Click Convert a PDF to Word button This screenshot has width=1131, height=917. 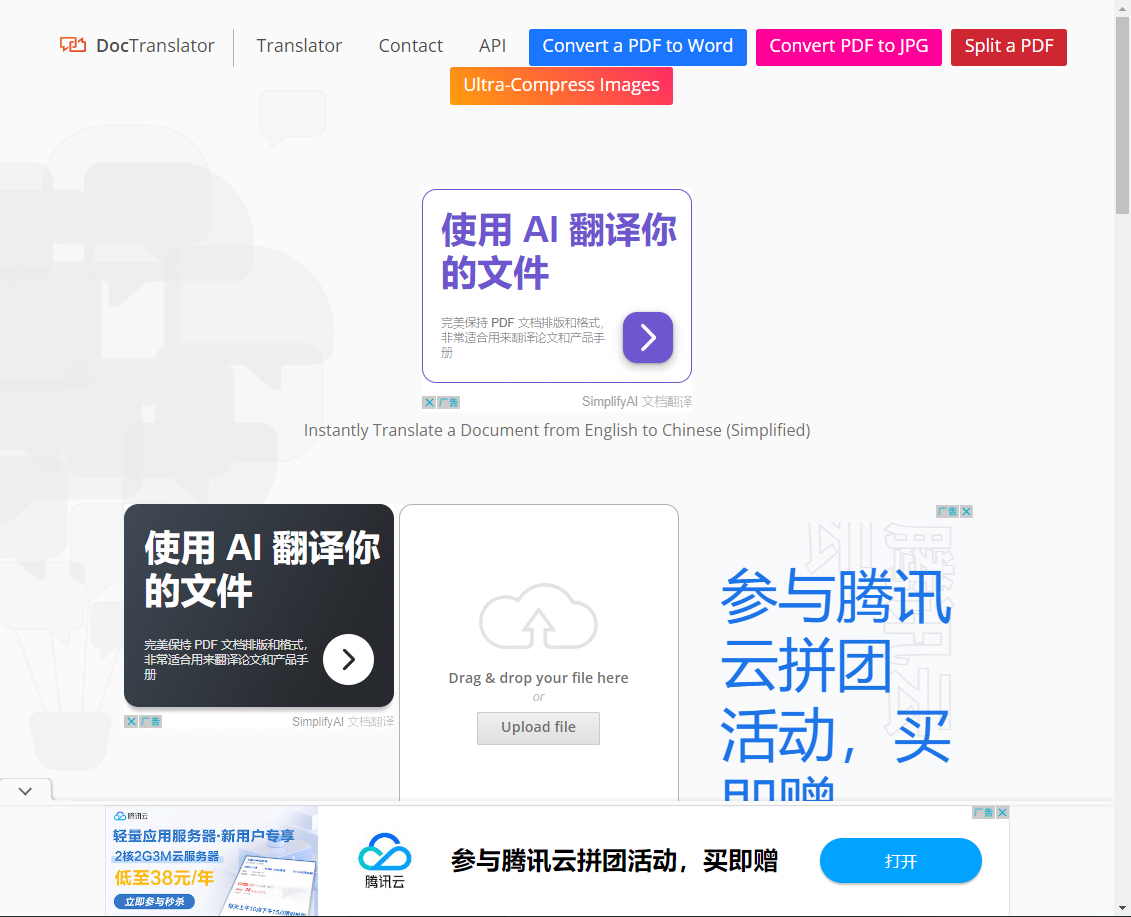638,47
